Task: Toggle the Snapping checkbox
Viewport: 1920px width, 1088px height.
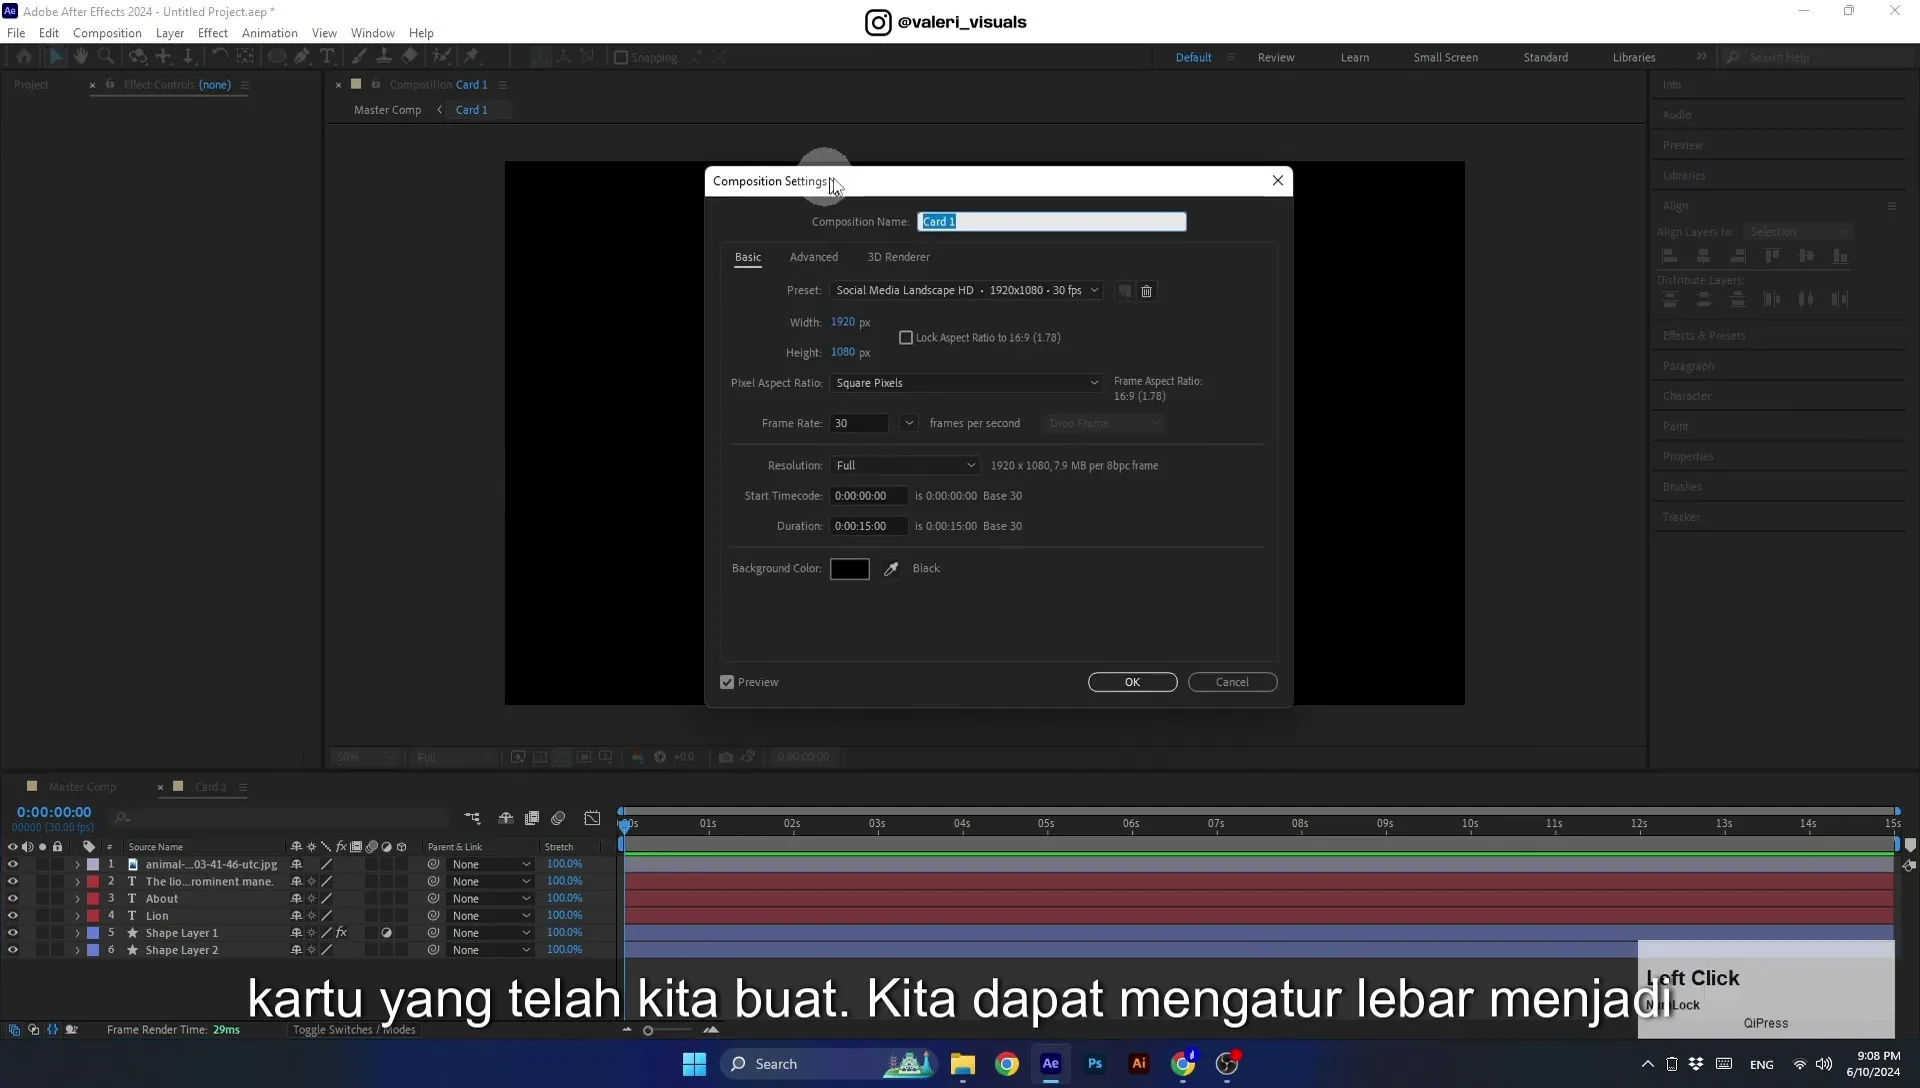Action: [x=621, y=57]
